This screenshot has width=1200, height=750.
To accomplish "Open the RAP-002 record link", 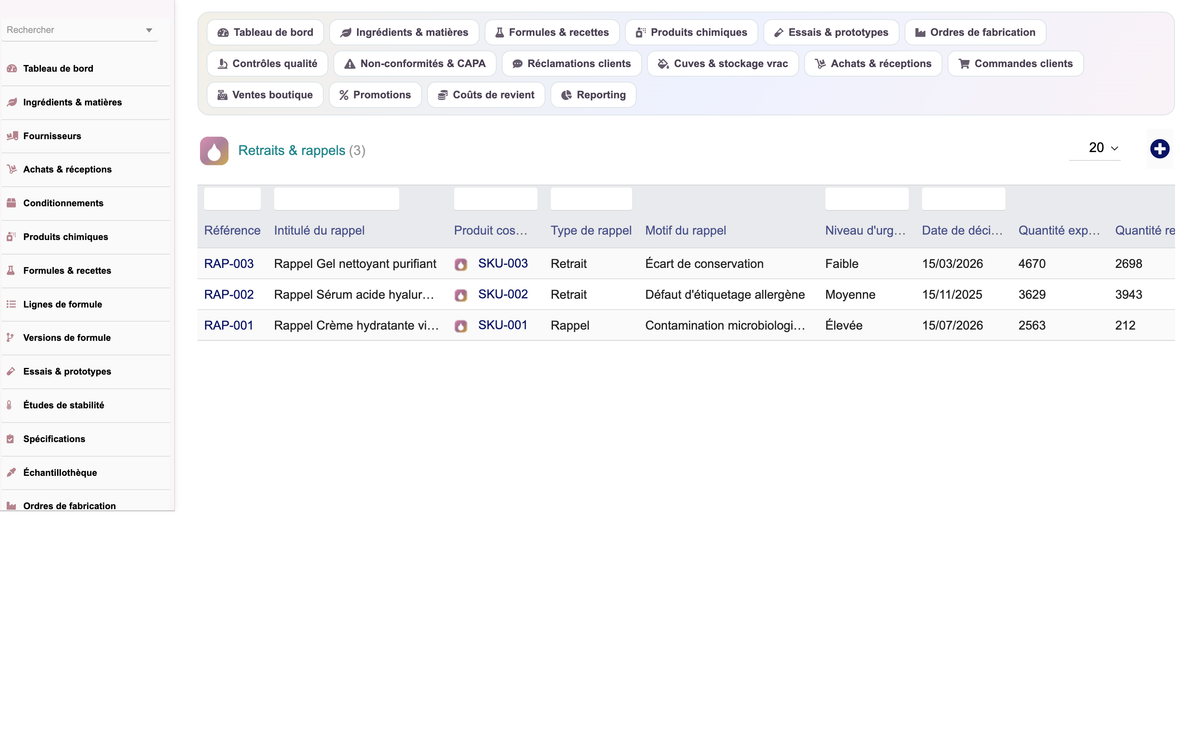I will tap(229, 295).
